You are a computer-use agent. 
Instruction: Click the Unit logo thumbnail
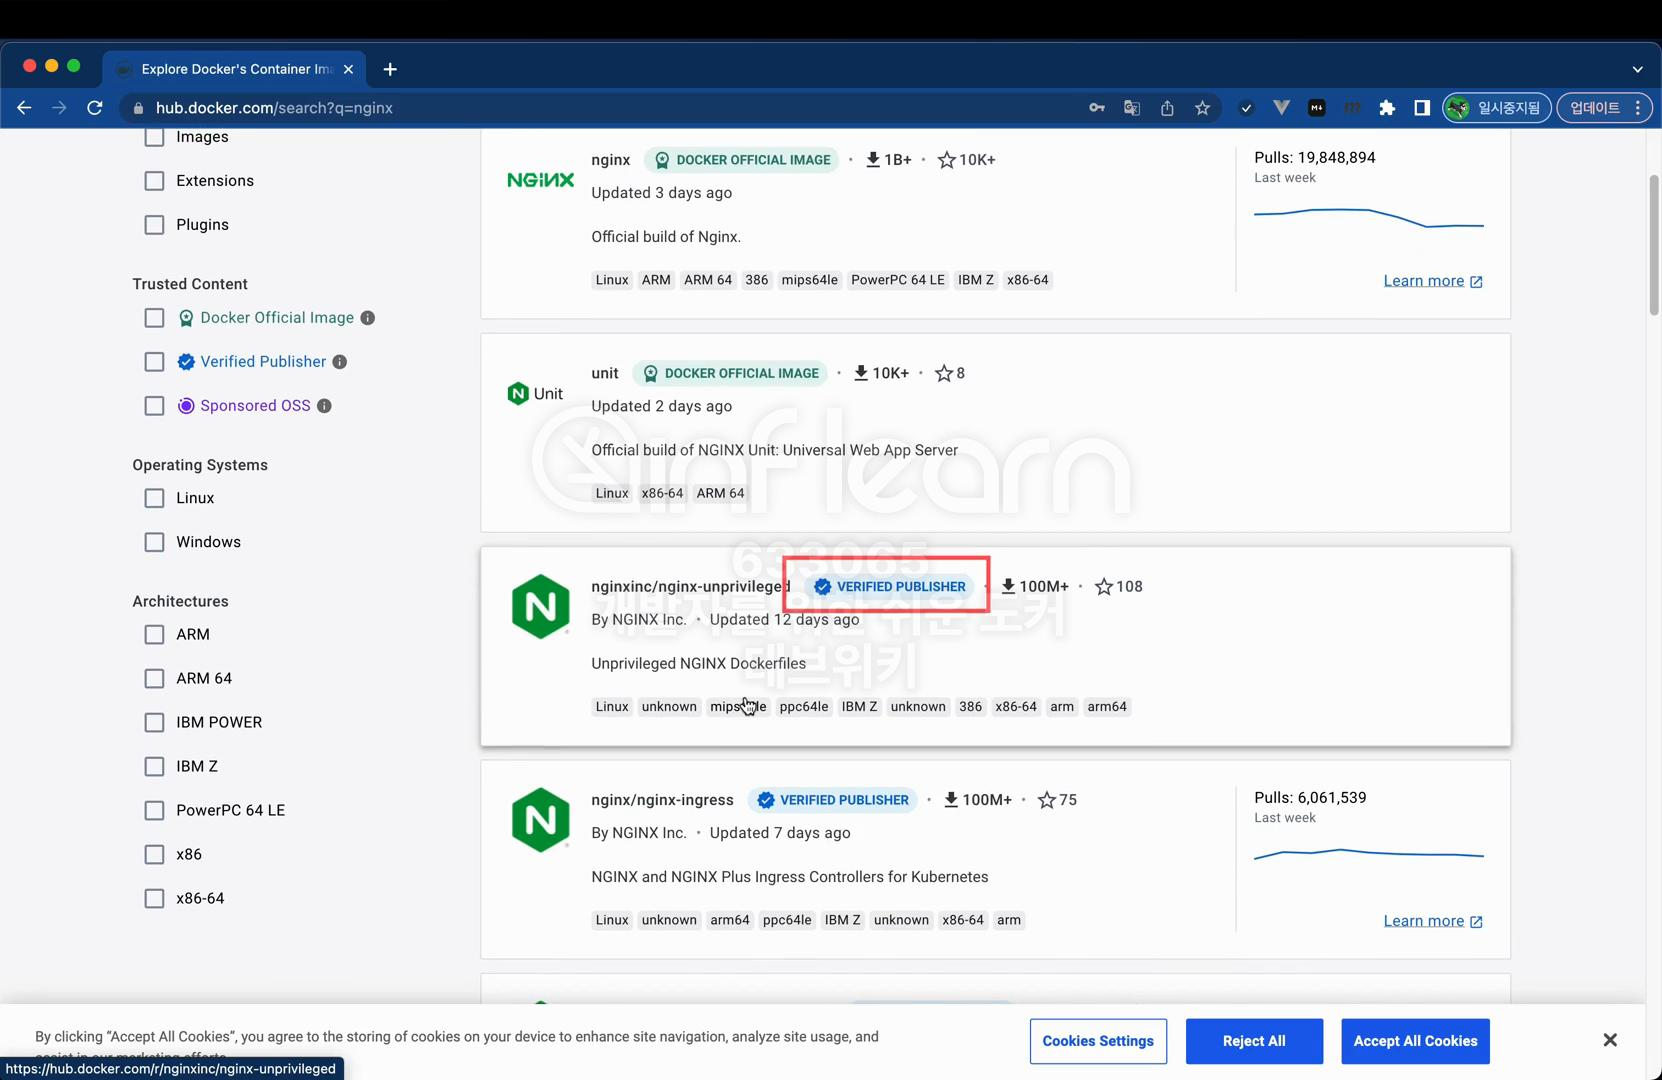click(535, 394)
